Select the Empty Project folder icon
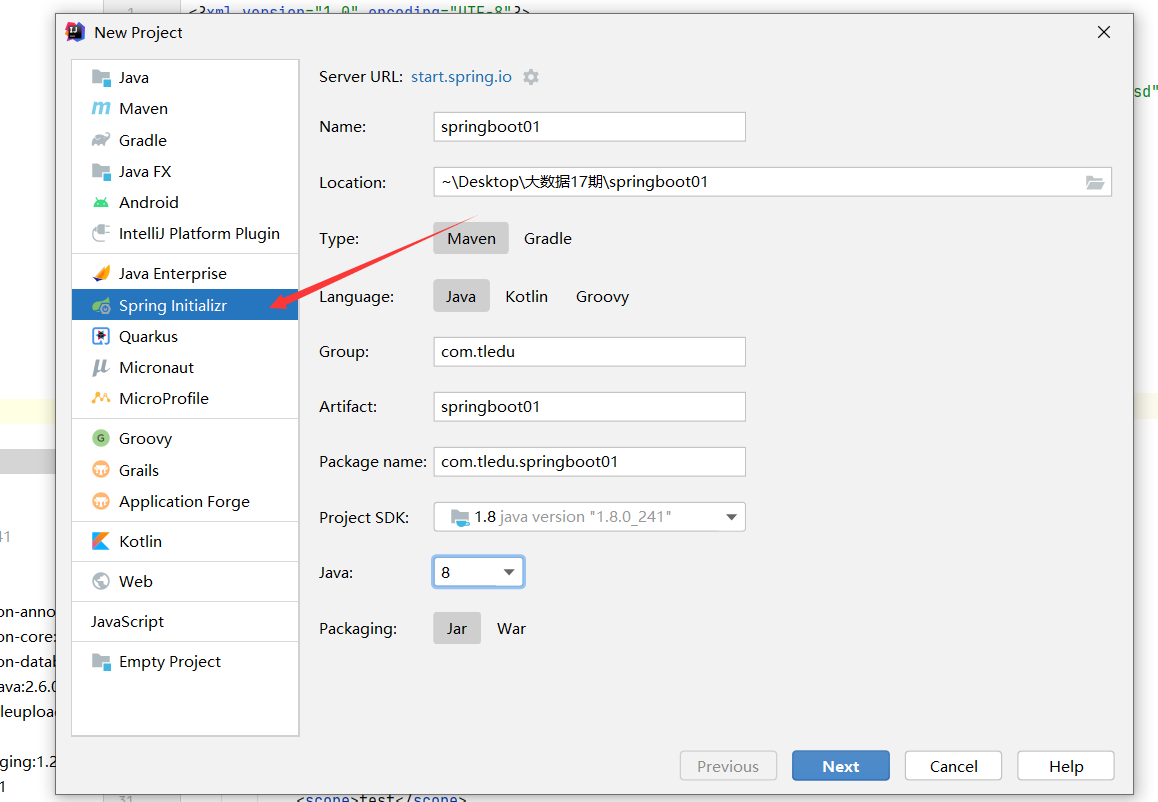The height and width of the screenshot is (802, 1158). pos(101,662)
